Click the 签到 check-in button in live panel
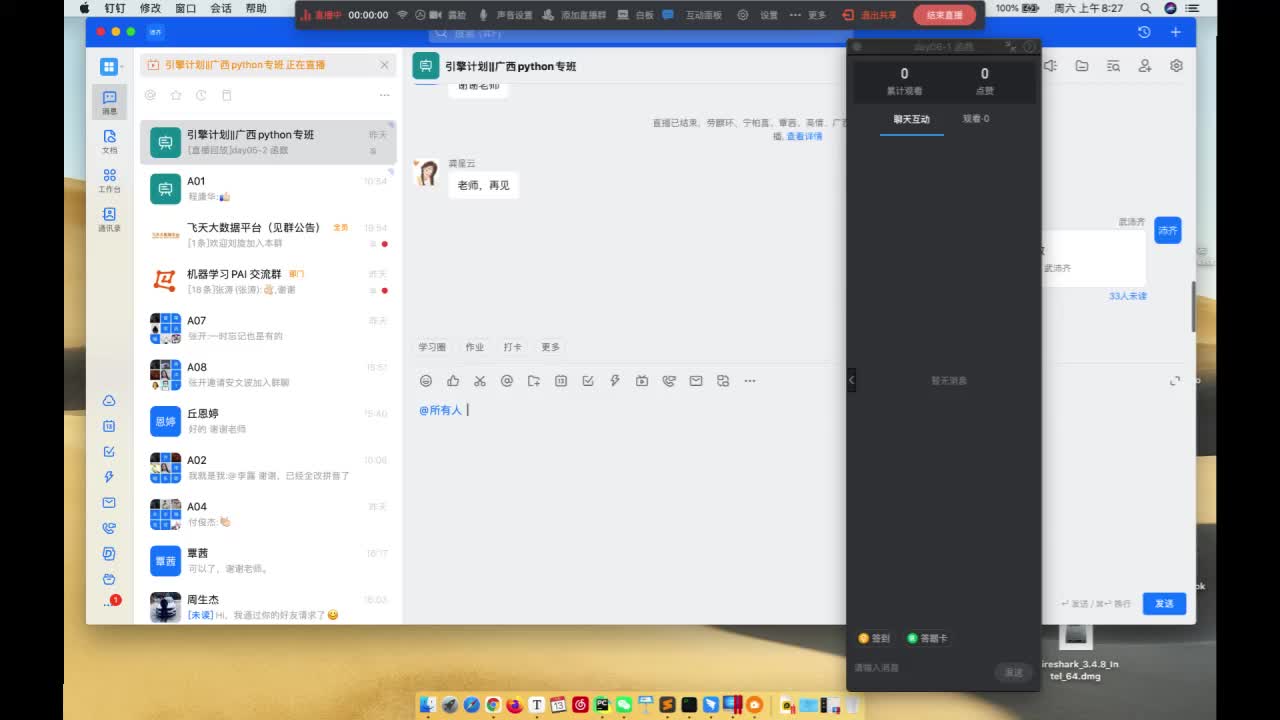The image size is (1280, 720). pyautogui.click(x=874, y=638)
